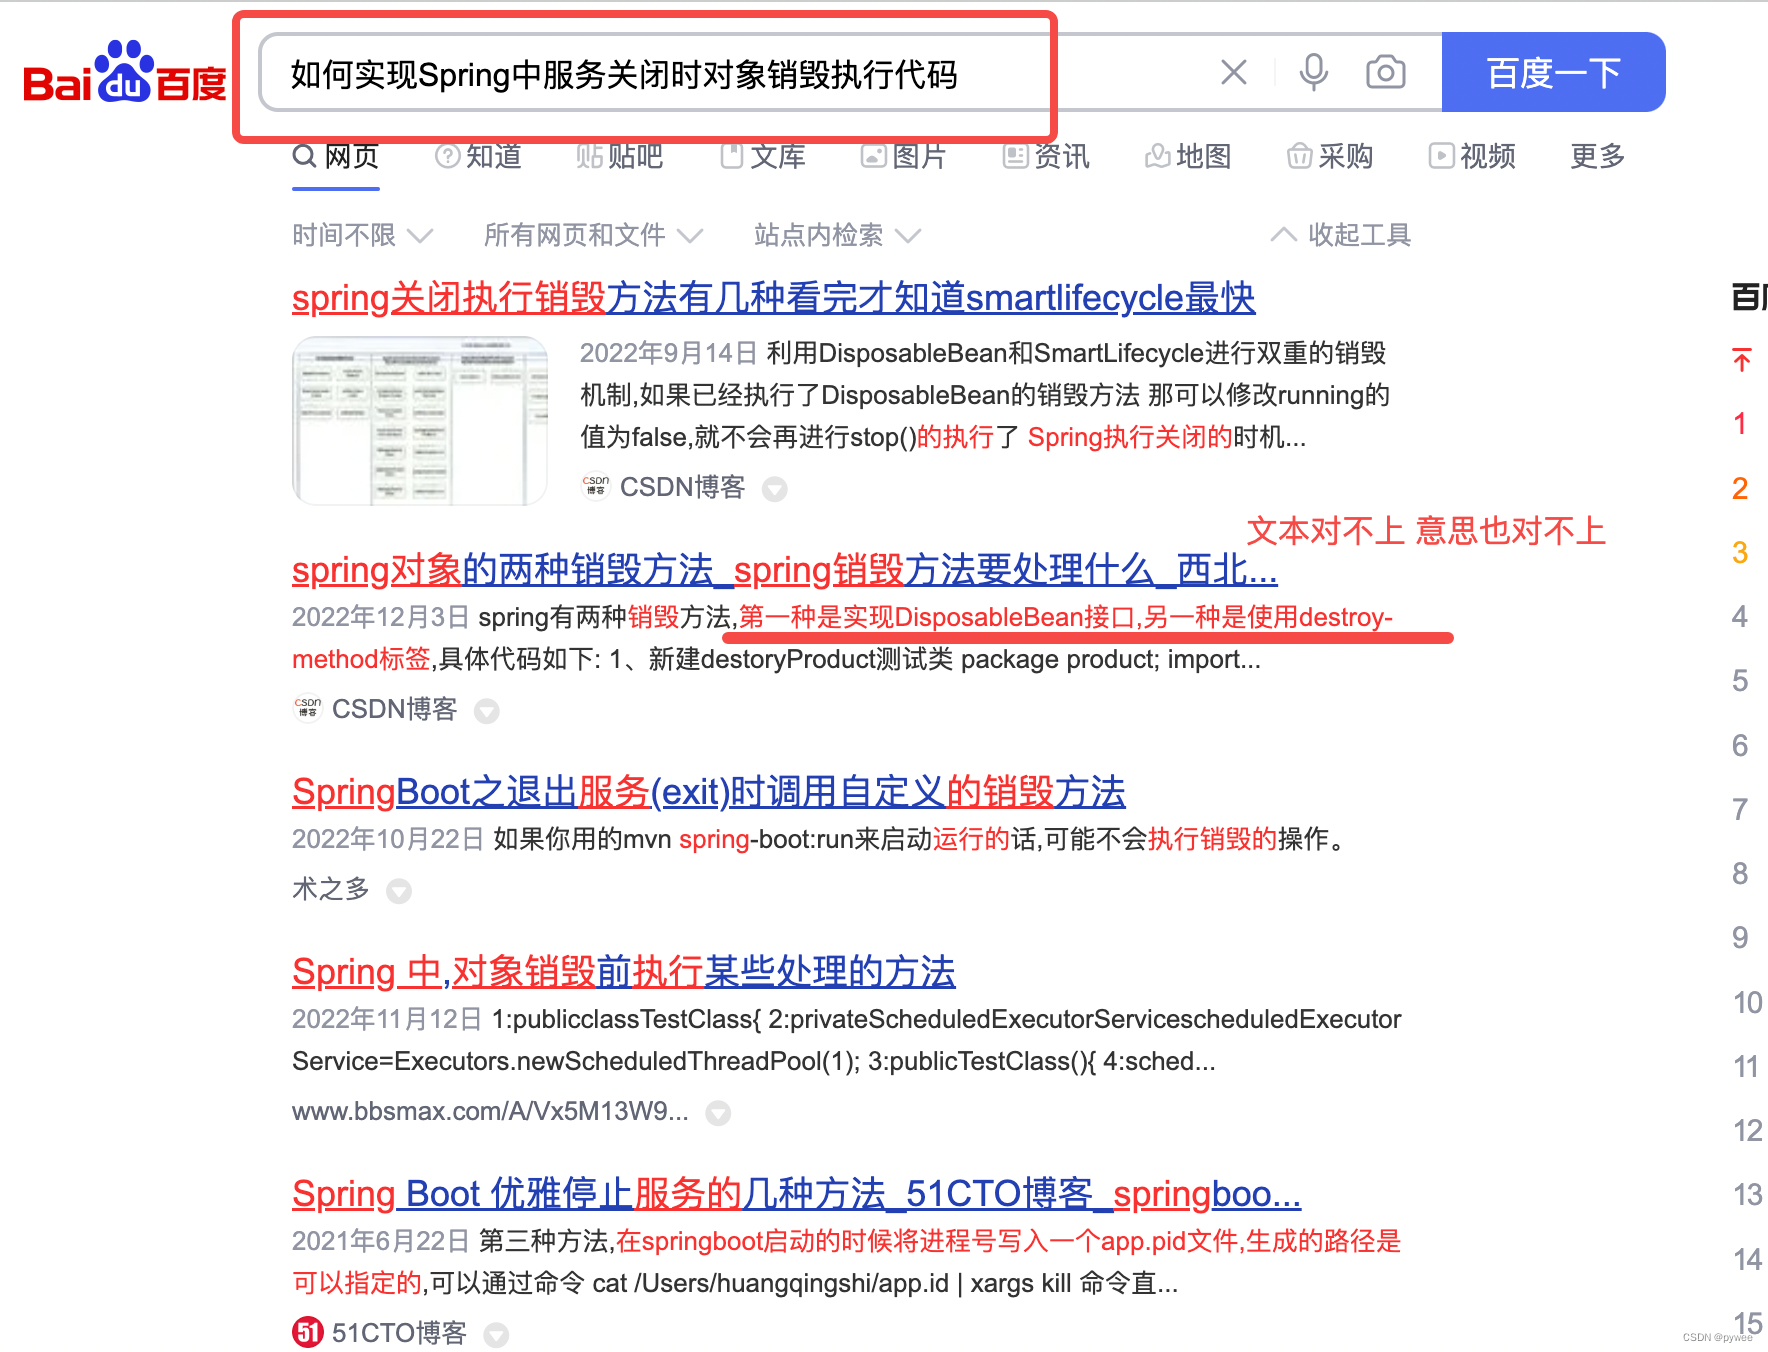Open SpringBoot之退出服务(exit) result link
This screenshot has height=1352, width=1768.
pos(708,792)
